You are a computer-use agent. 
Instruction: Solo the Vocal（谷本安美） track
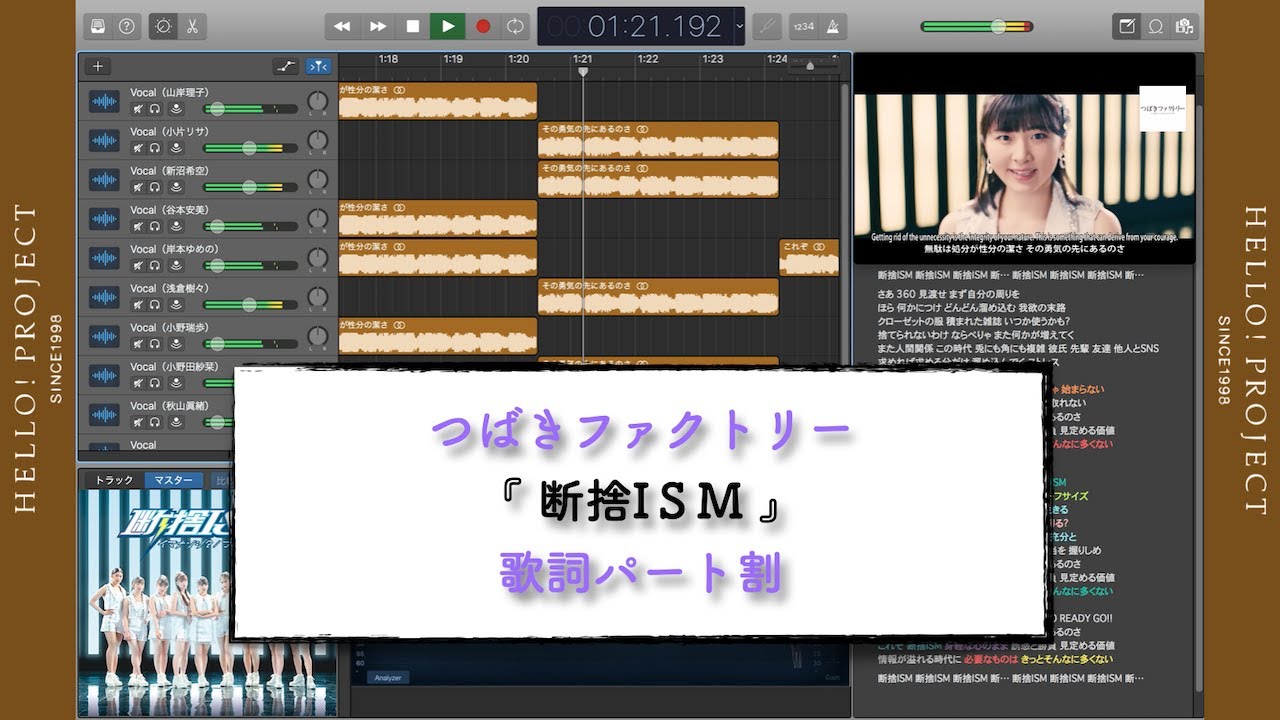(x=155, y=226)
